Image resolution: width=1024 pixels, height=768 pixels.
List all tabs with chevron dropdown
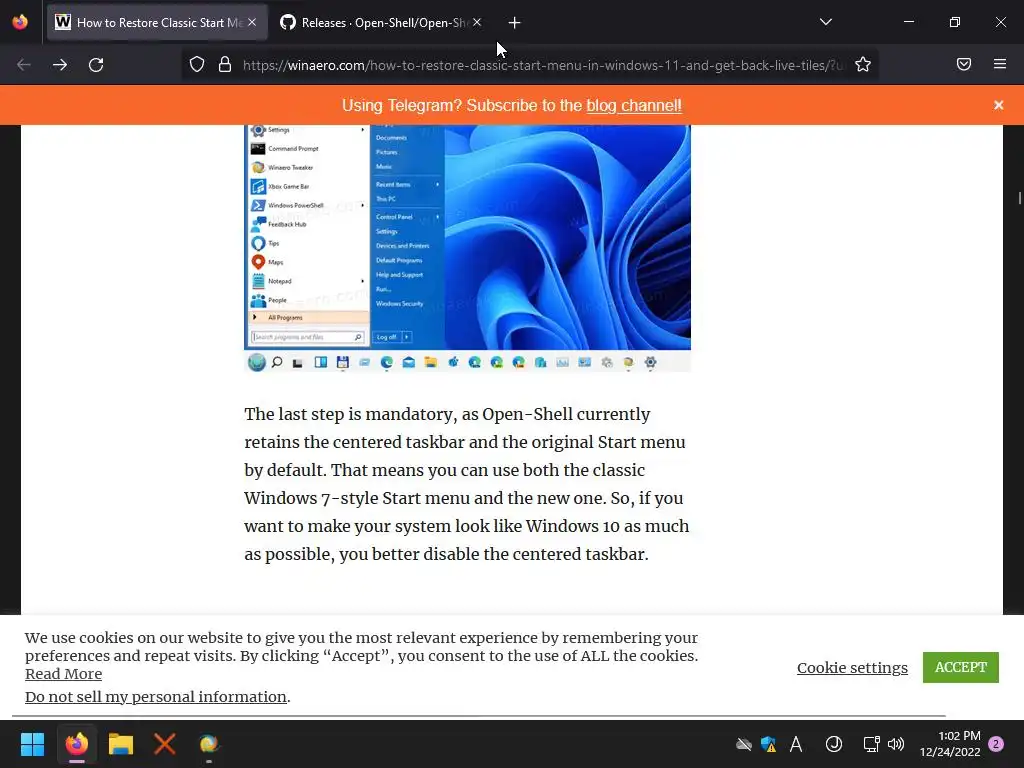coord(825,22)
